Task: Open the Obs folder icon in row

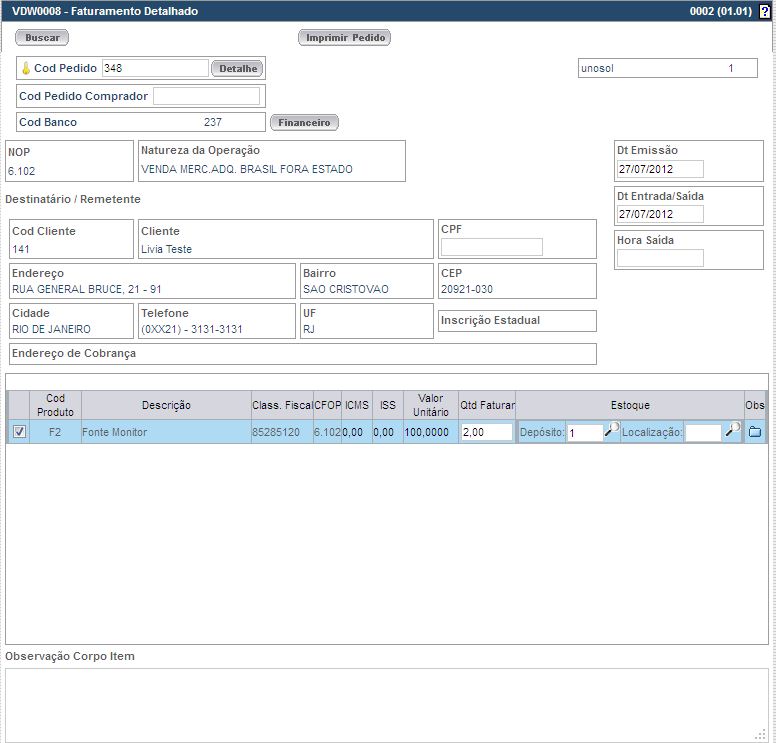Action: [x=755, y=432]
